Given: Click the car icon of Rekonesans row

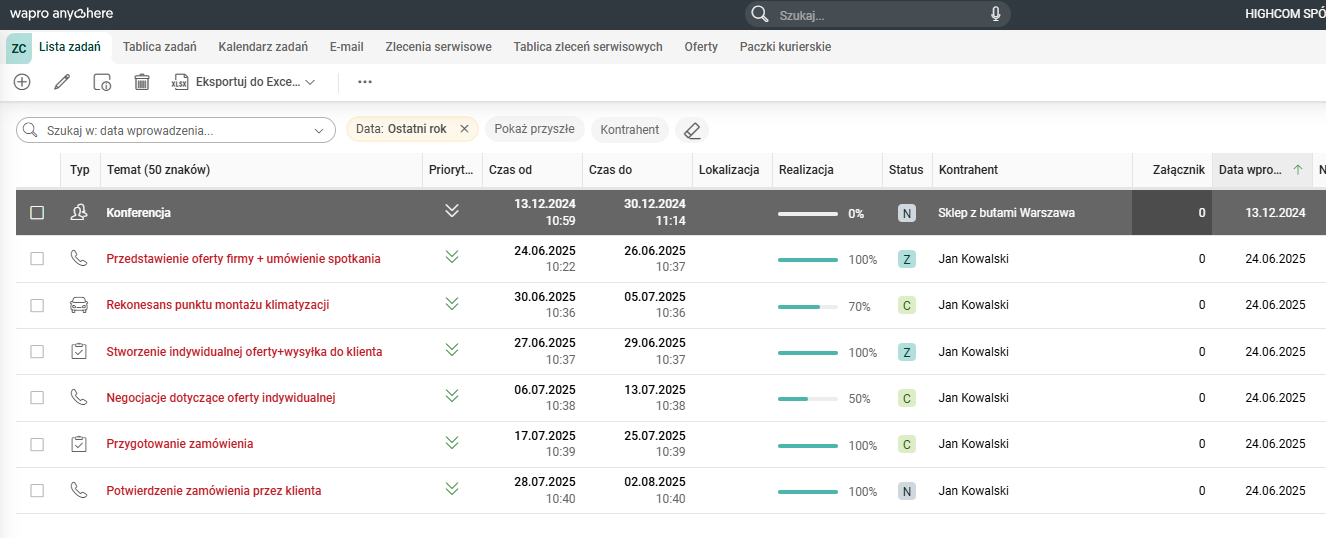Looking at the screenshot, I should pos(79,305).
